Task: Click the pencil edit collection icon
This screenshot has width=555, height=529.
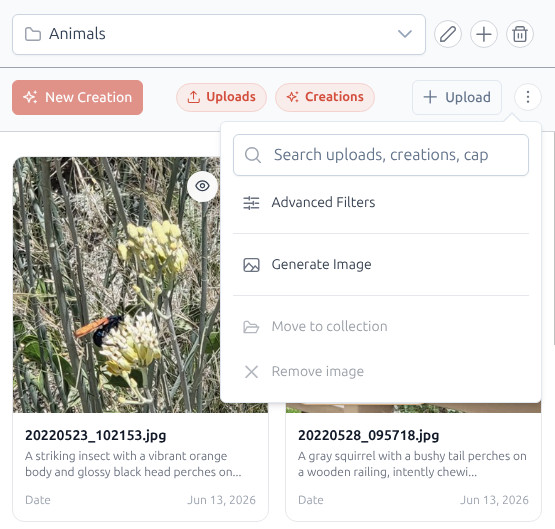Action: (x=448, y=34)
